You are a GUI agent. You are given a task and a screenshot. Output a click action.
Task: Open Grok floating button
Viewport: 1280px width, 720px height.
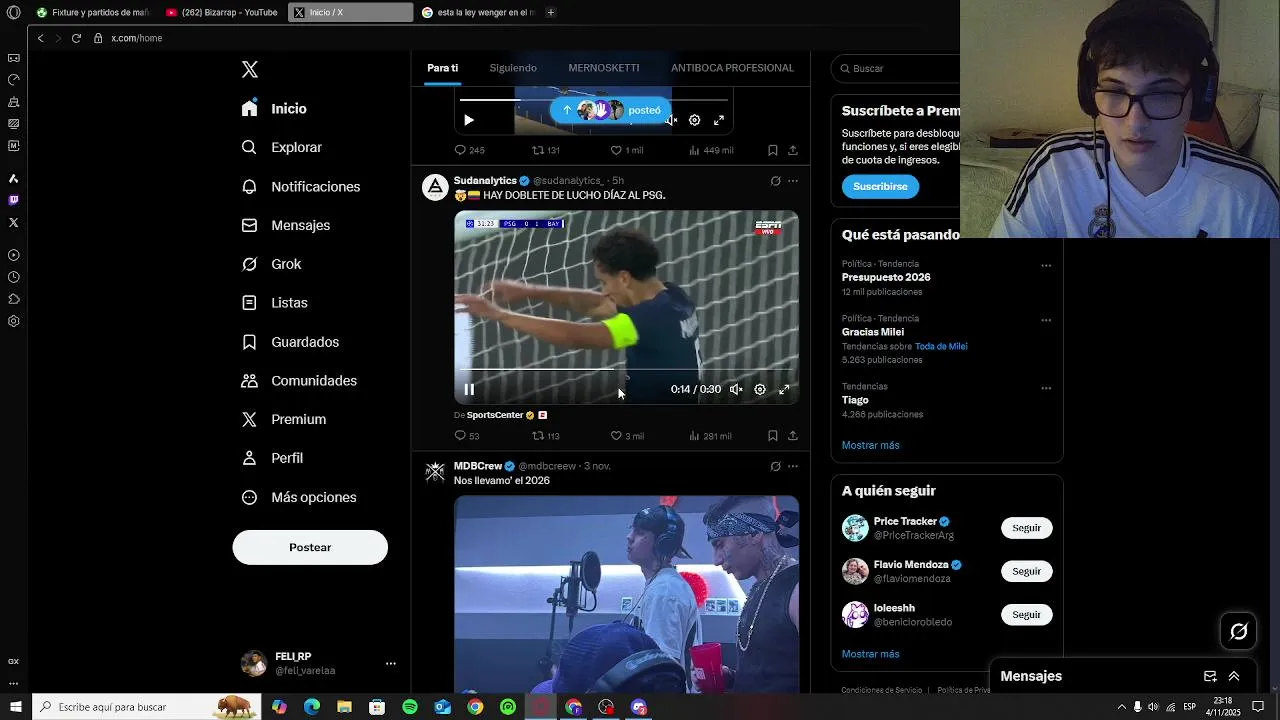click(1239, 631)
